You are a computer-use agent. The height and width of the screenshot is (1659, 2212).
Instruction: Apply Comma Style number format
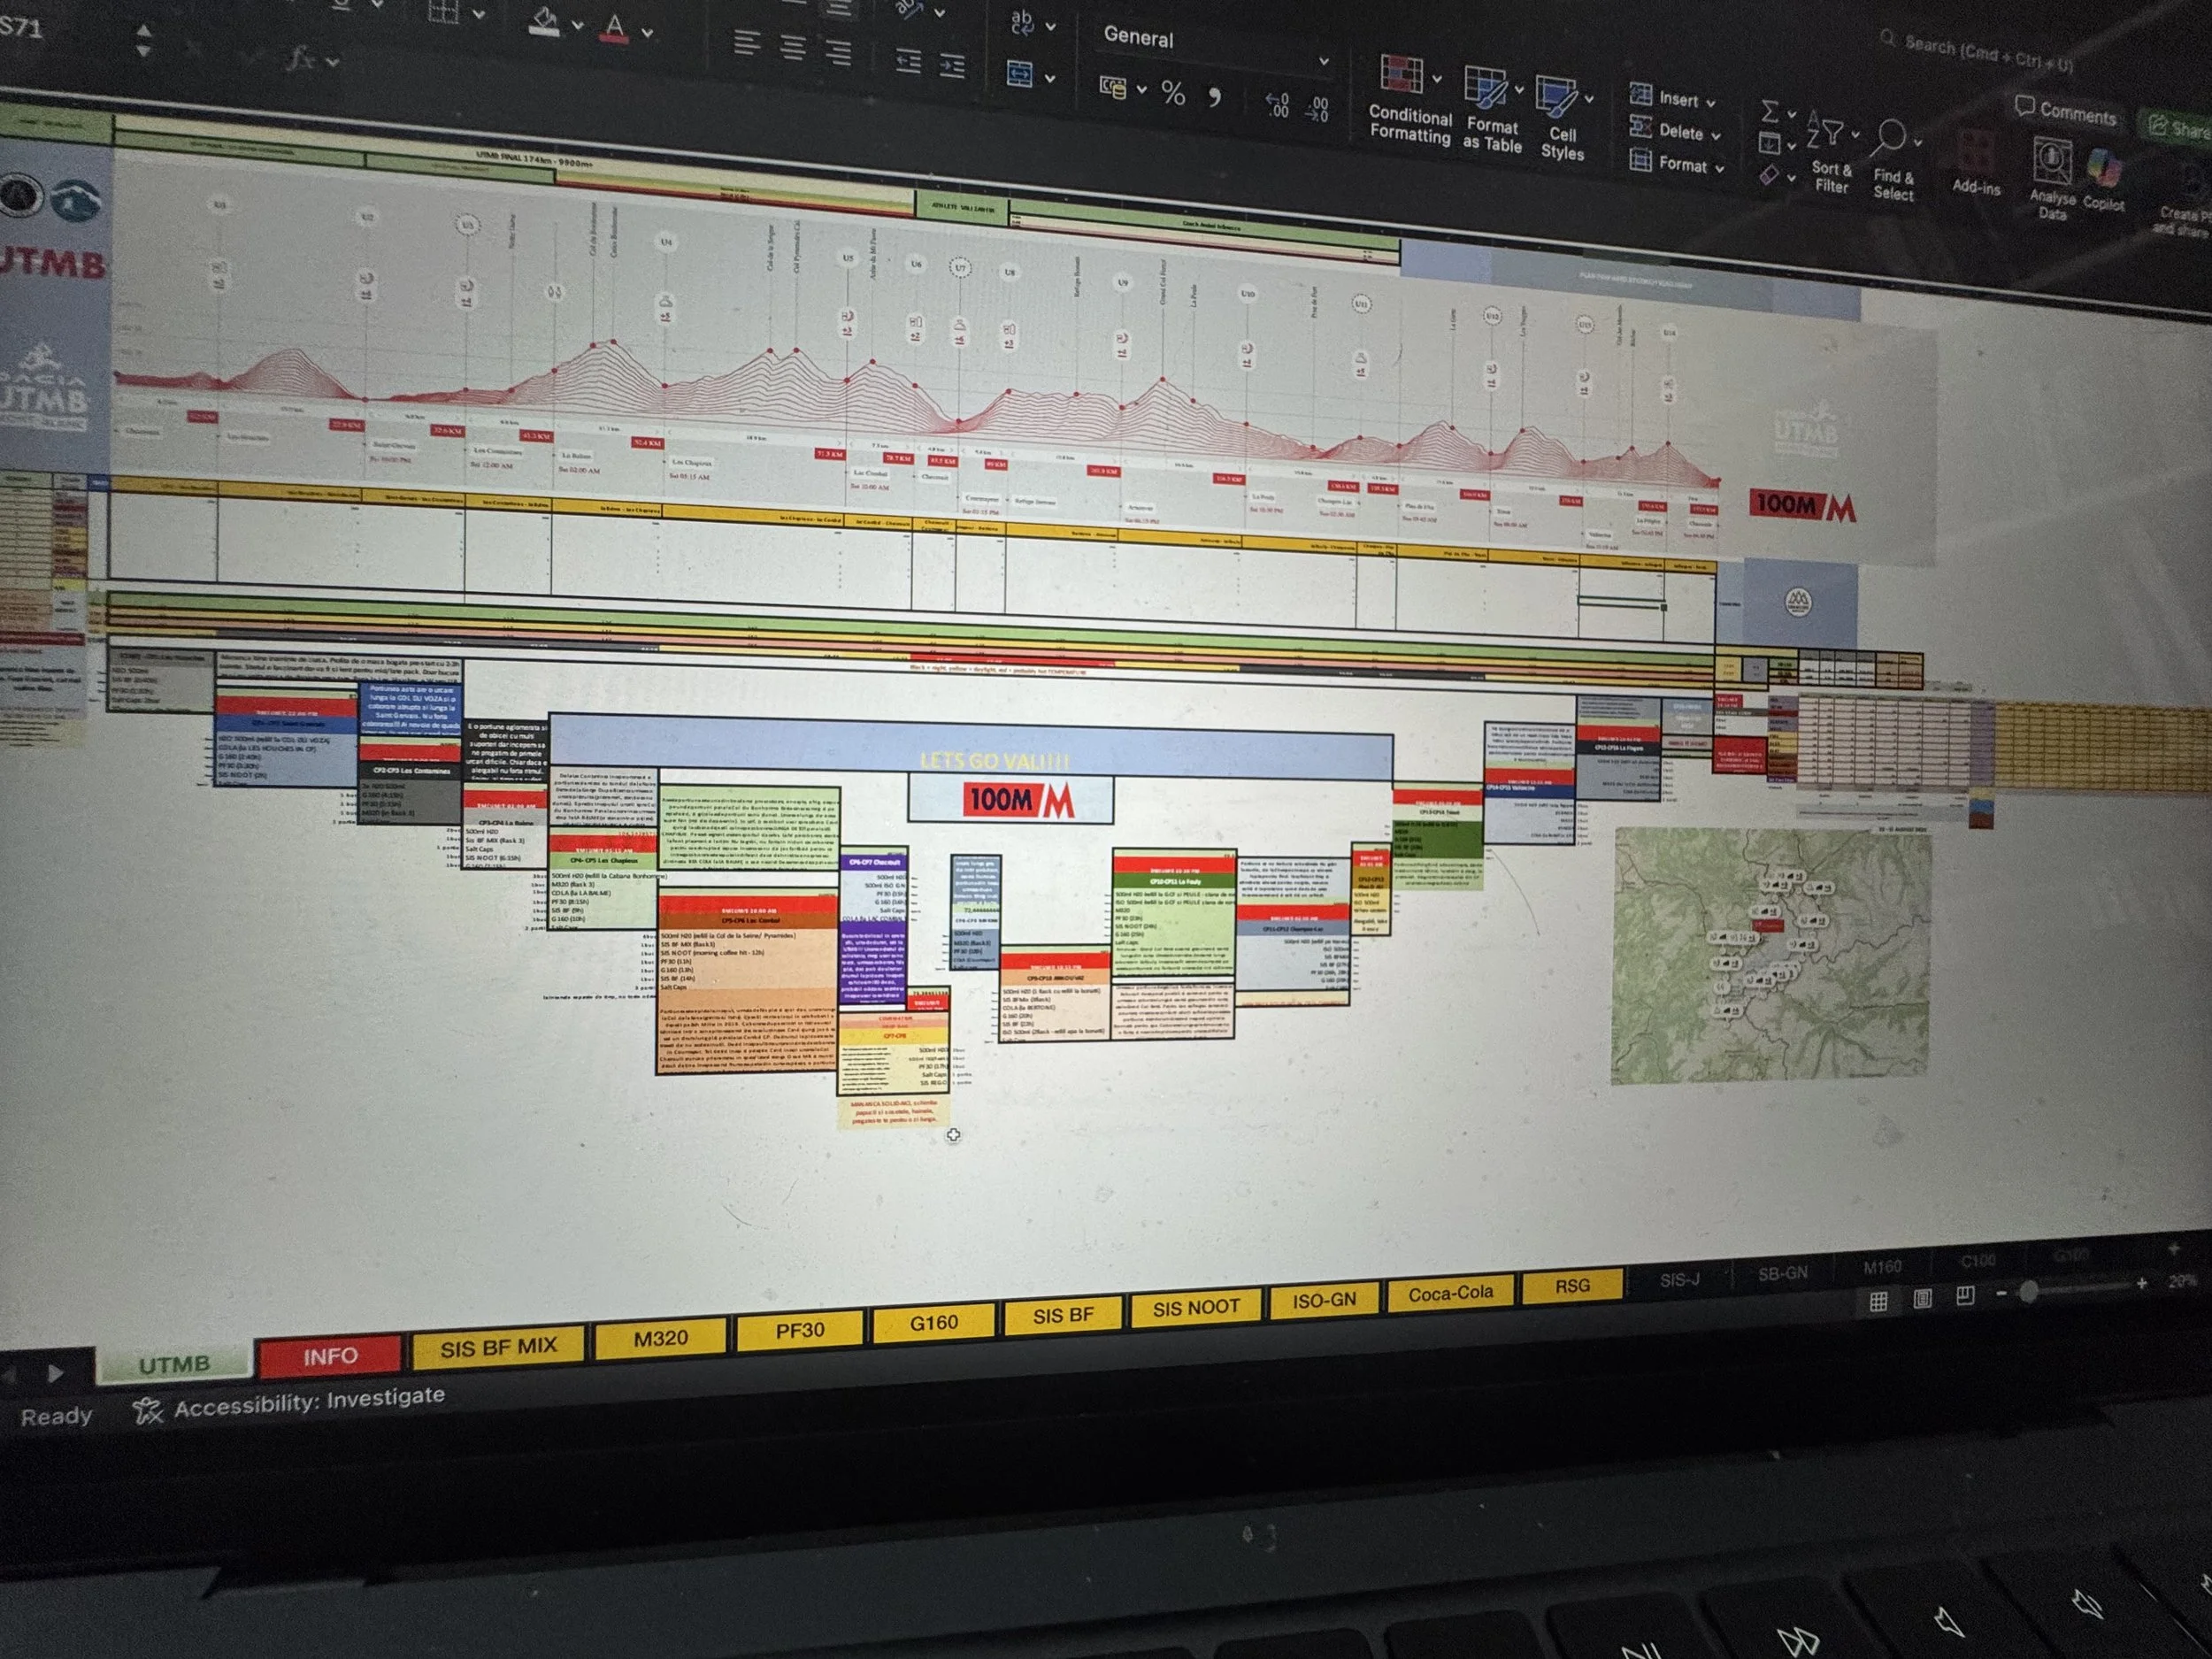pos(1215,97)
